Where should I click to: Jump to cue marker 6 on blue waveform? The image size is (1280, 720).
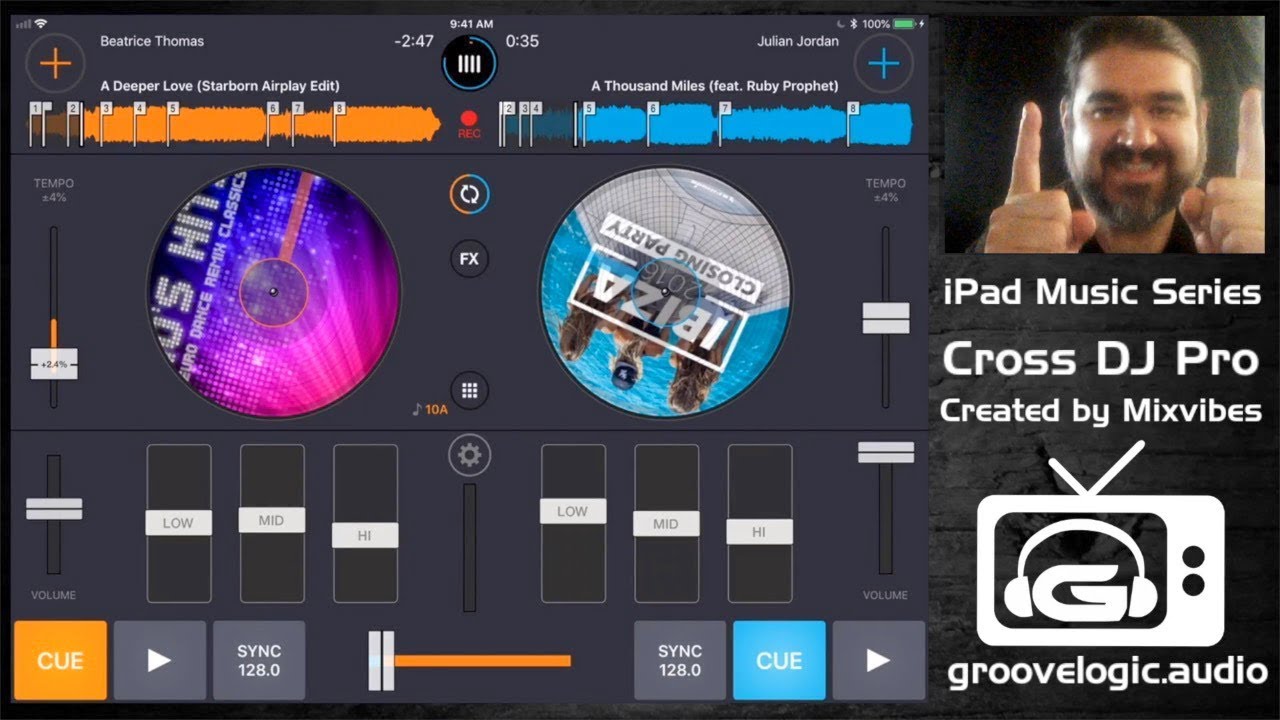(652, 108)
